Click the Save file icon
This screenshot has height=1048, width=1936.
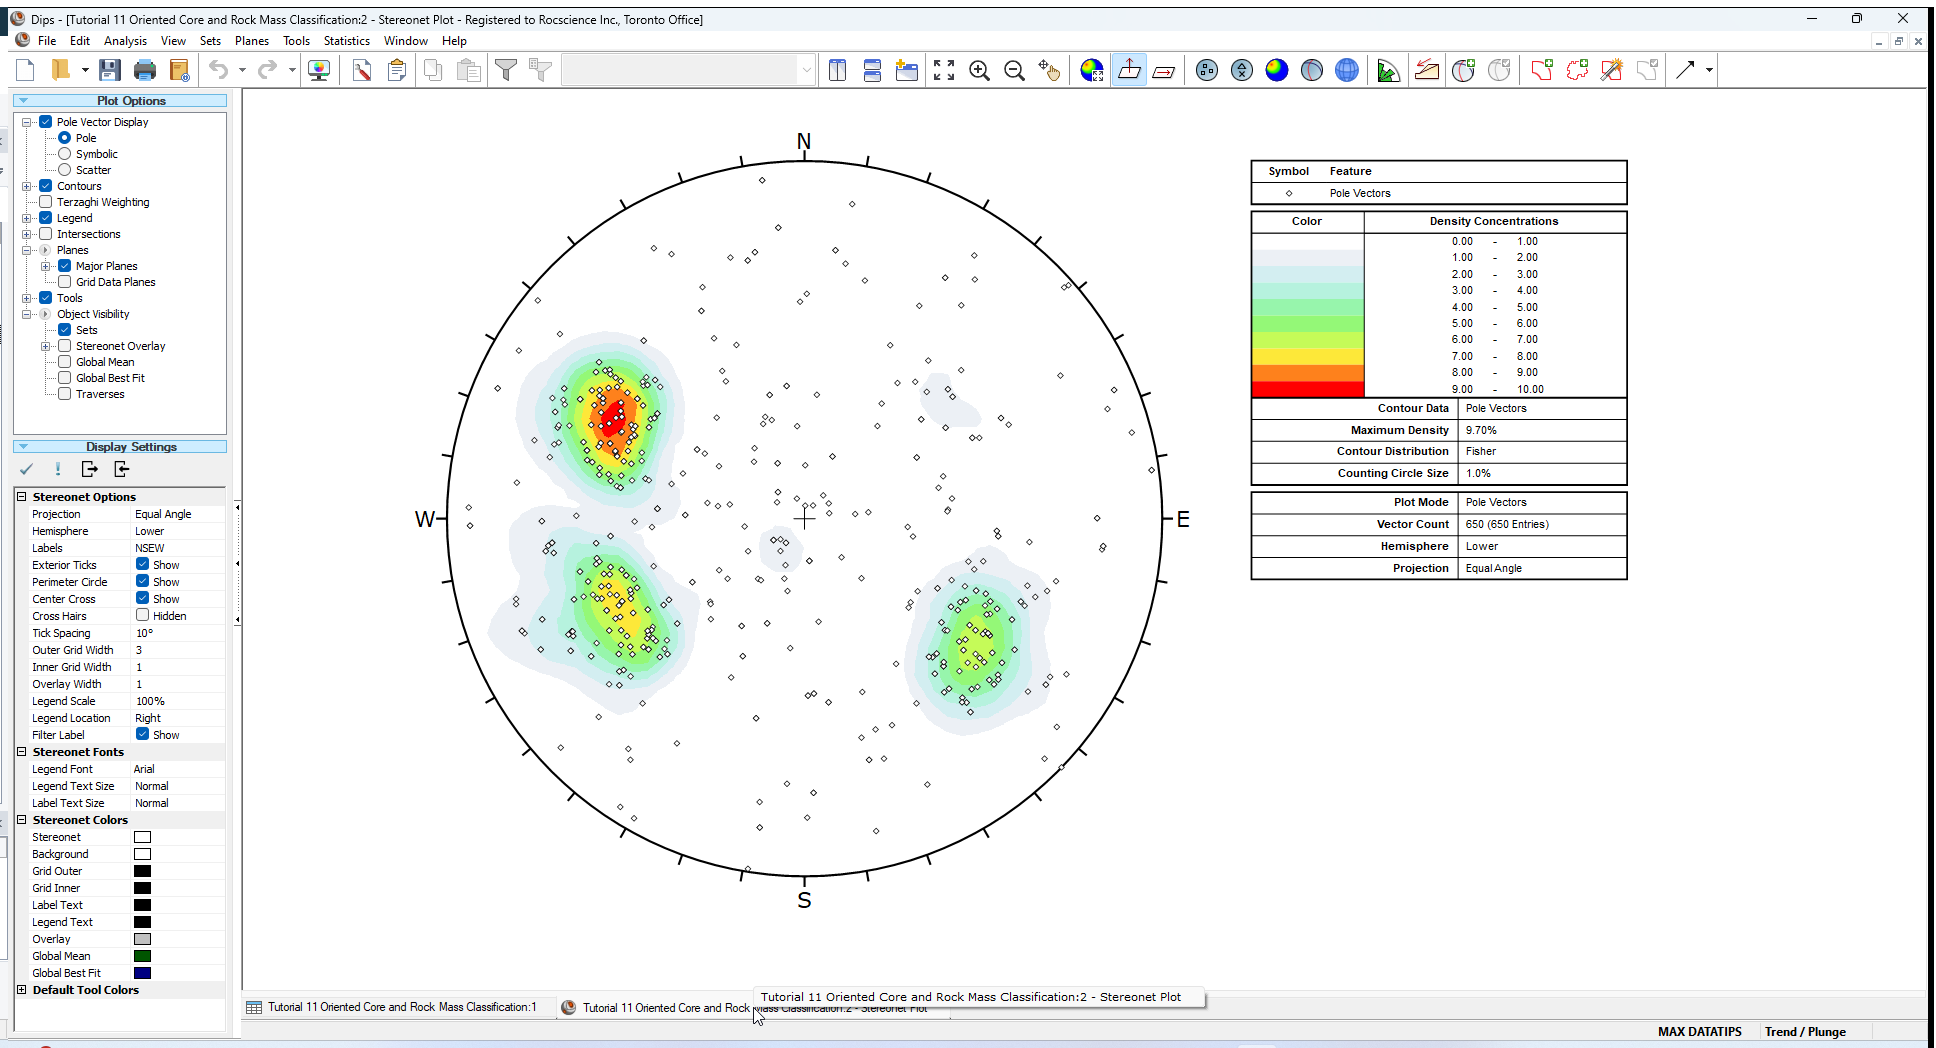click(111, 69)
